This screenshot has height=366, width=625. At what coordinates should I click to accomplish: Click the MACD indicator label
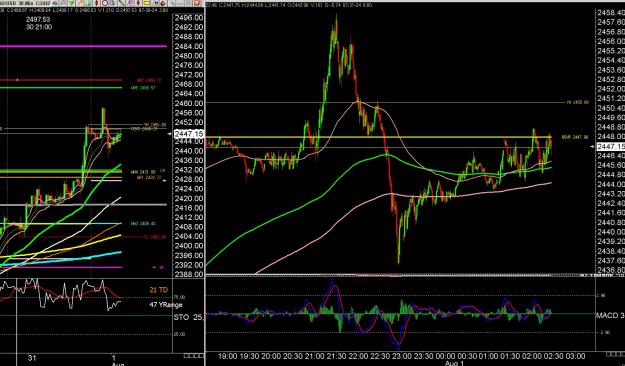pos(610,315)
